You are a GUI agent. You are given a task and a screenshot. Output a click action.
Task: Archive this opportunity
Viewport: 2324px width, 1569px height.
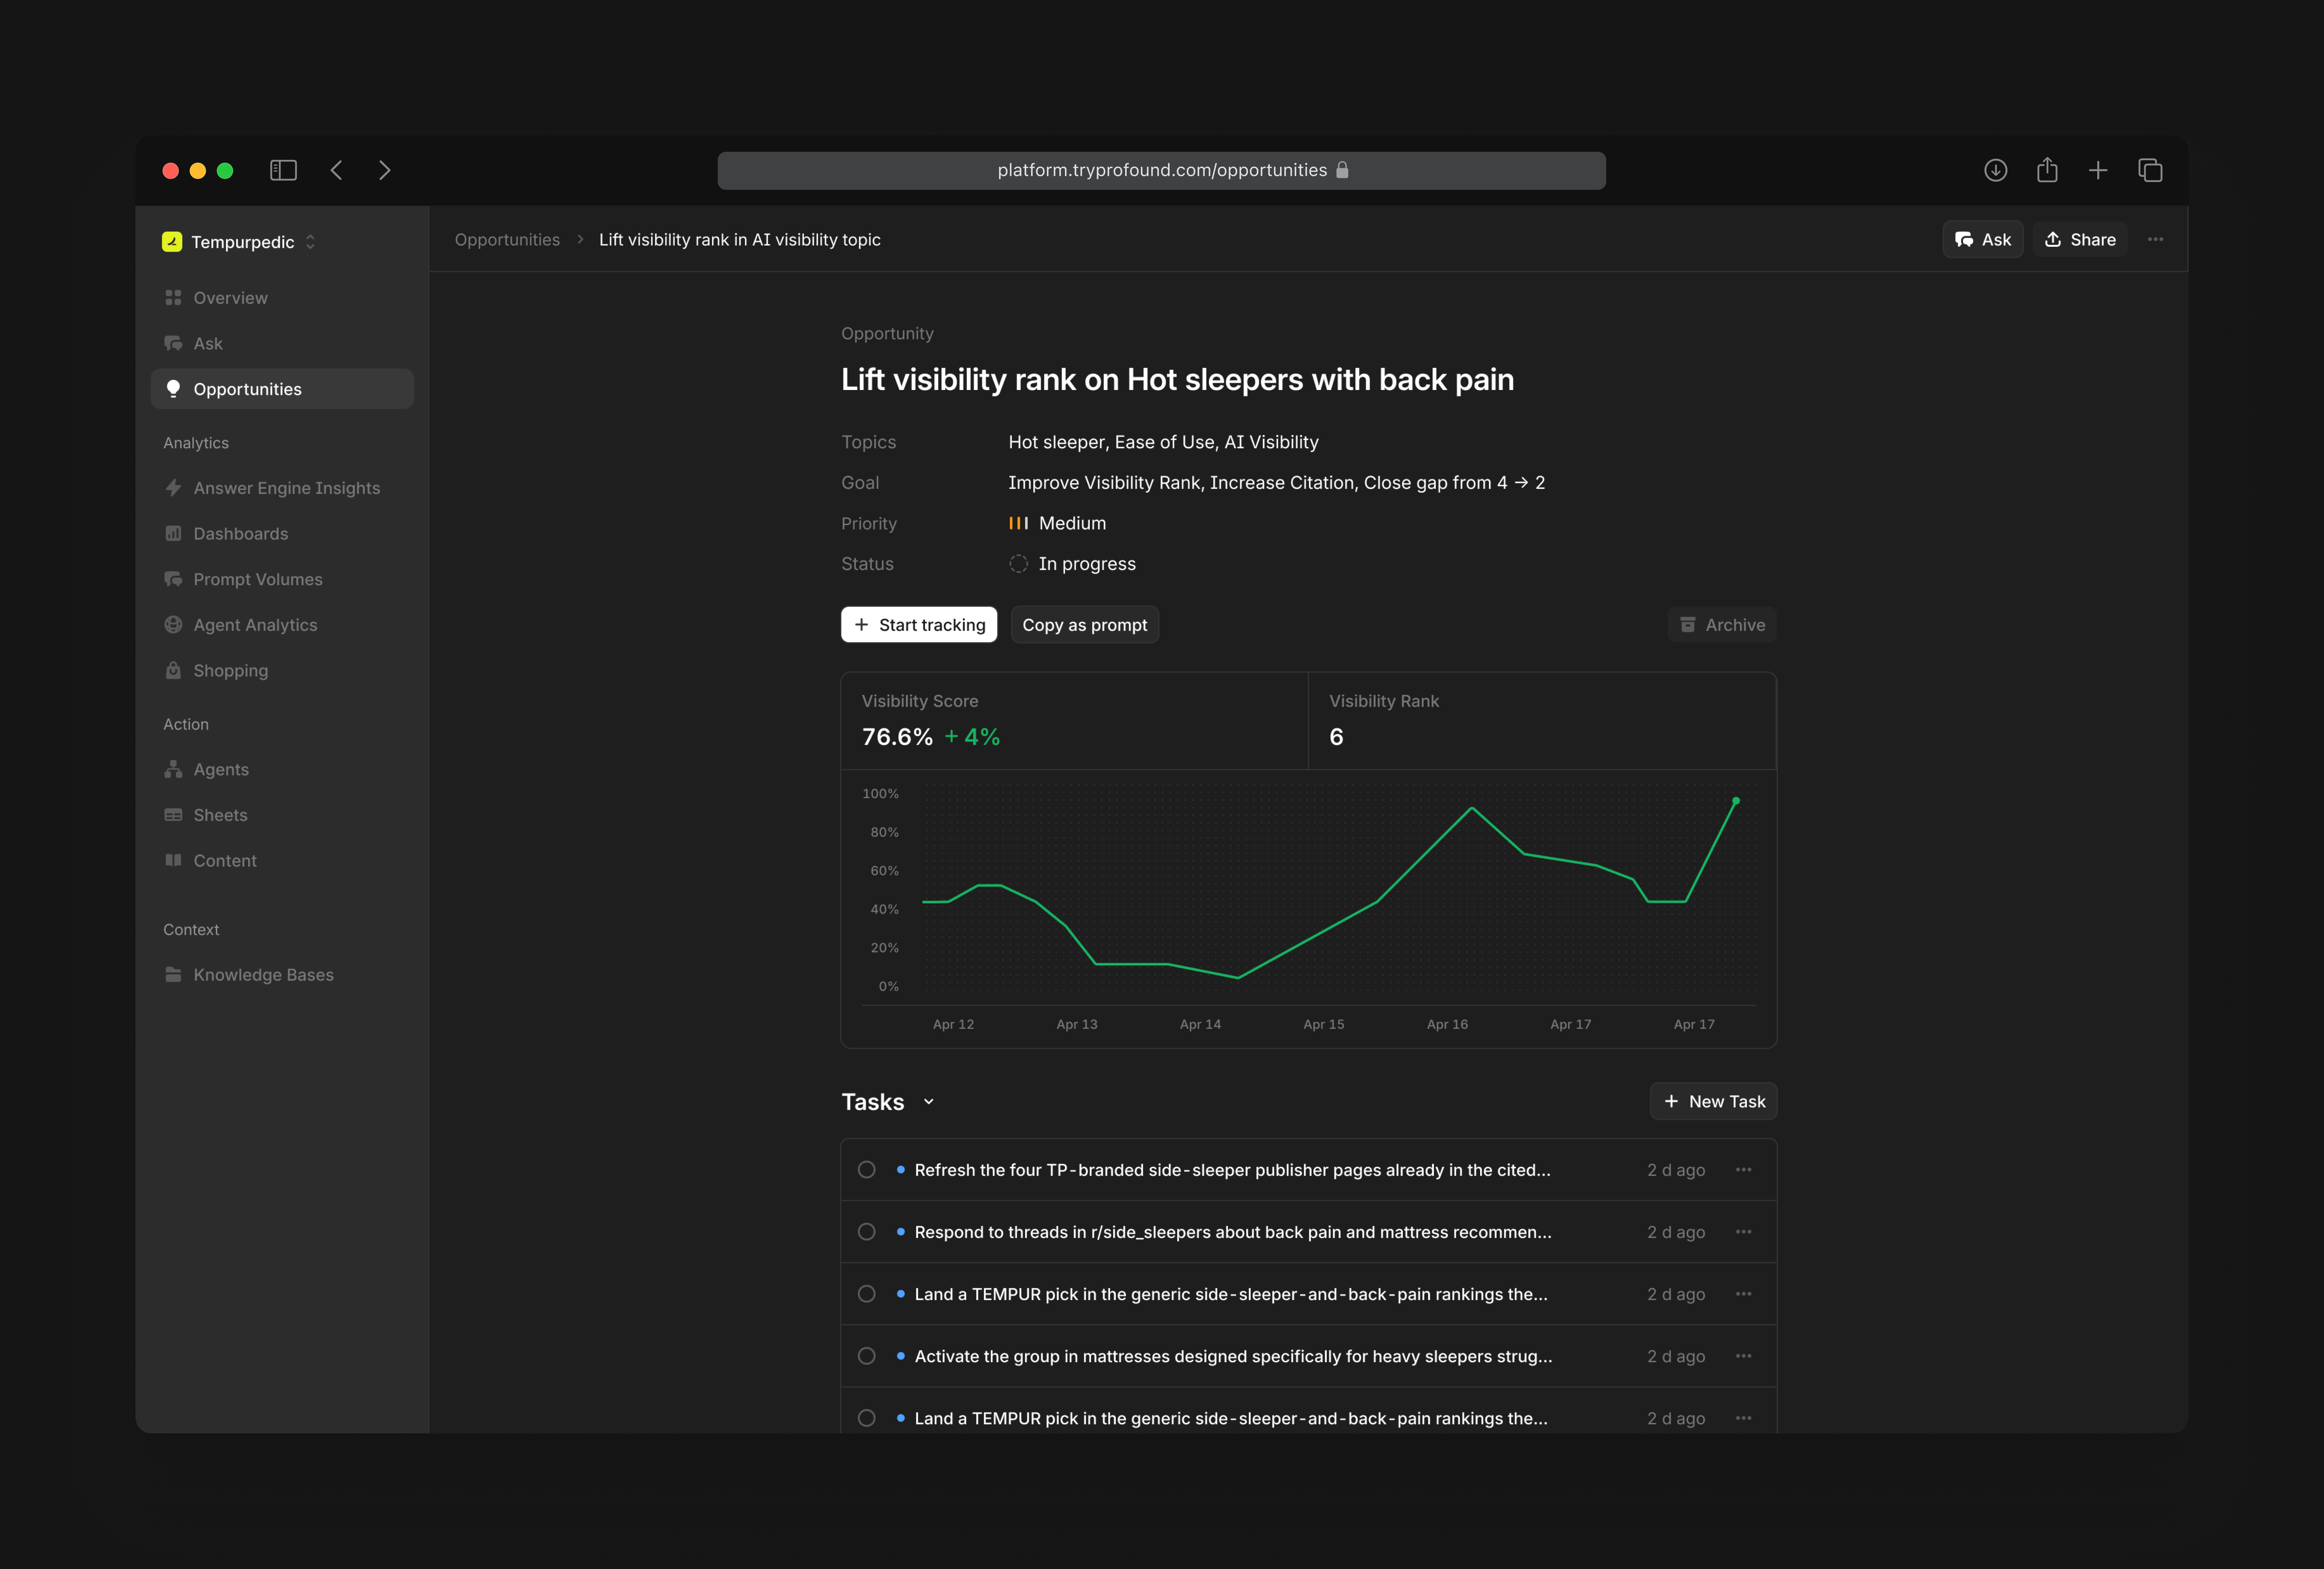pyautogui.click(x=1722, y=625)
